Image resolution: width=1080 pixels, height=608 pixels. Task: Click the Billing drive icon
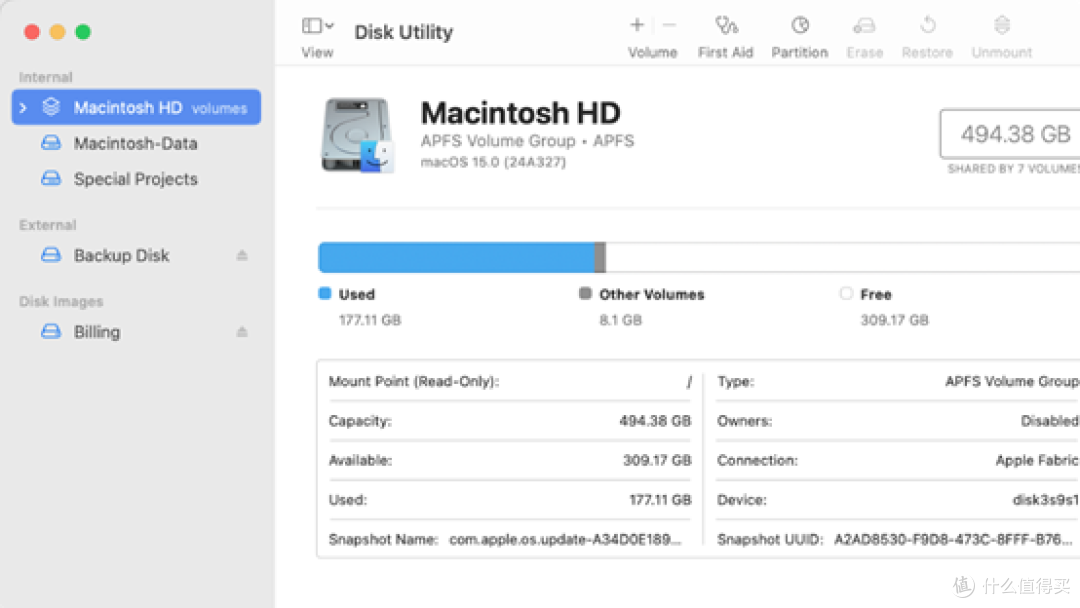pos(51,331)
